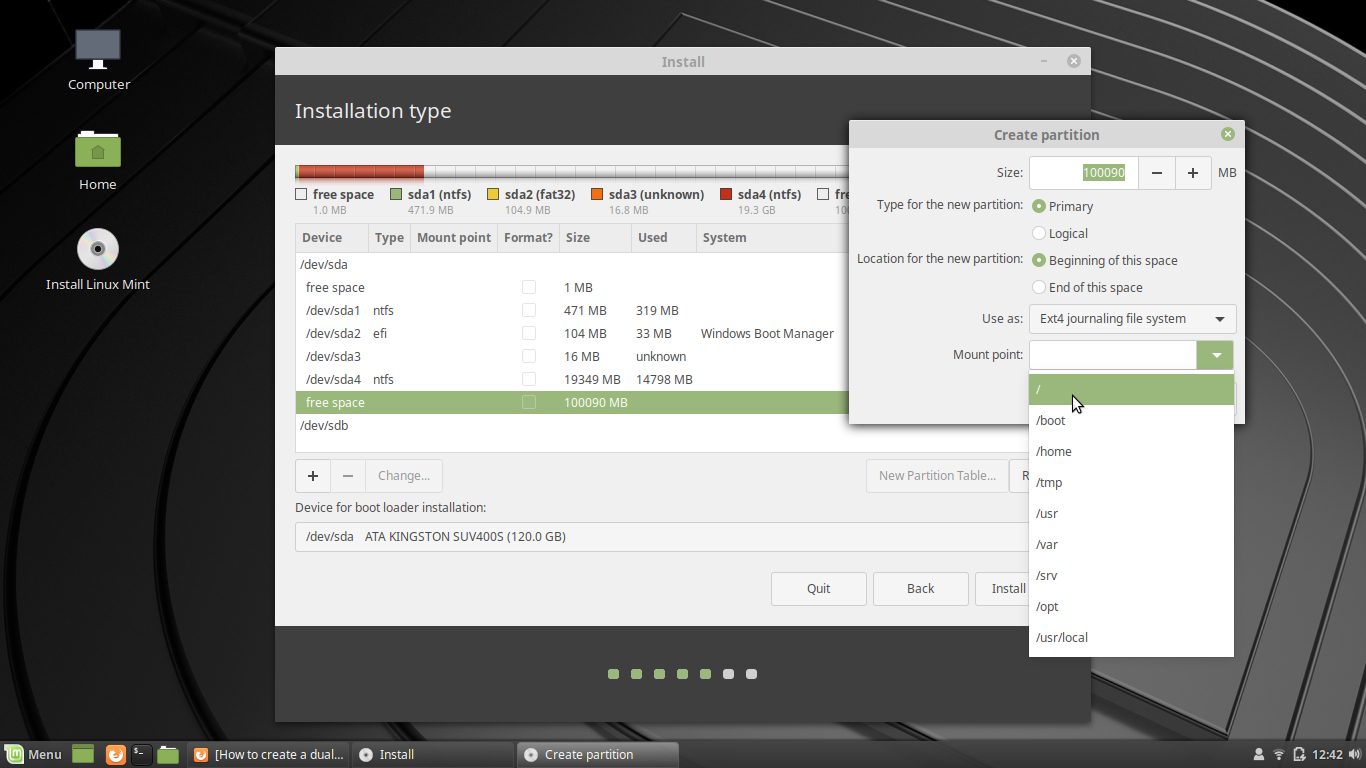Click the network icon in the system tray
Screen dimensions: 1366x768
[x=1277, y=754]
